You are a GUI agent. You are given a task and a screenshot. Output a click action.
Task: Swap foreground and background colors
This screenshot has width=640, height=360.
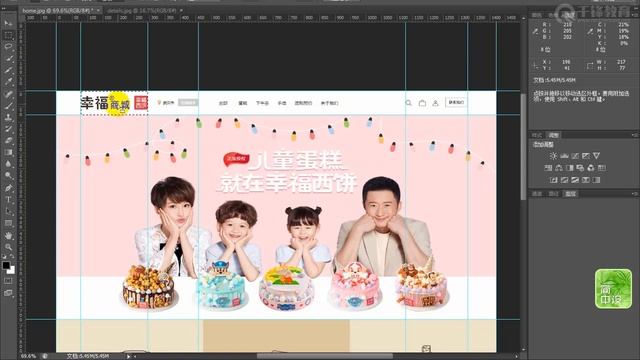(x=12, y=257)
